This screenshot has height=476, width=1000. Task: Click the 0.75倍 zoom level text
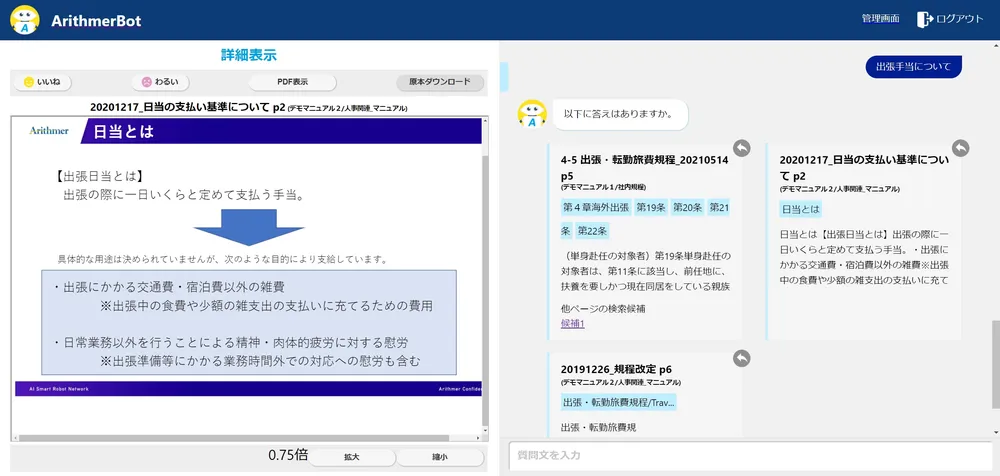(288, 456)
